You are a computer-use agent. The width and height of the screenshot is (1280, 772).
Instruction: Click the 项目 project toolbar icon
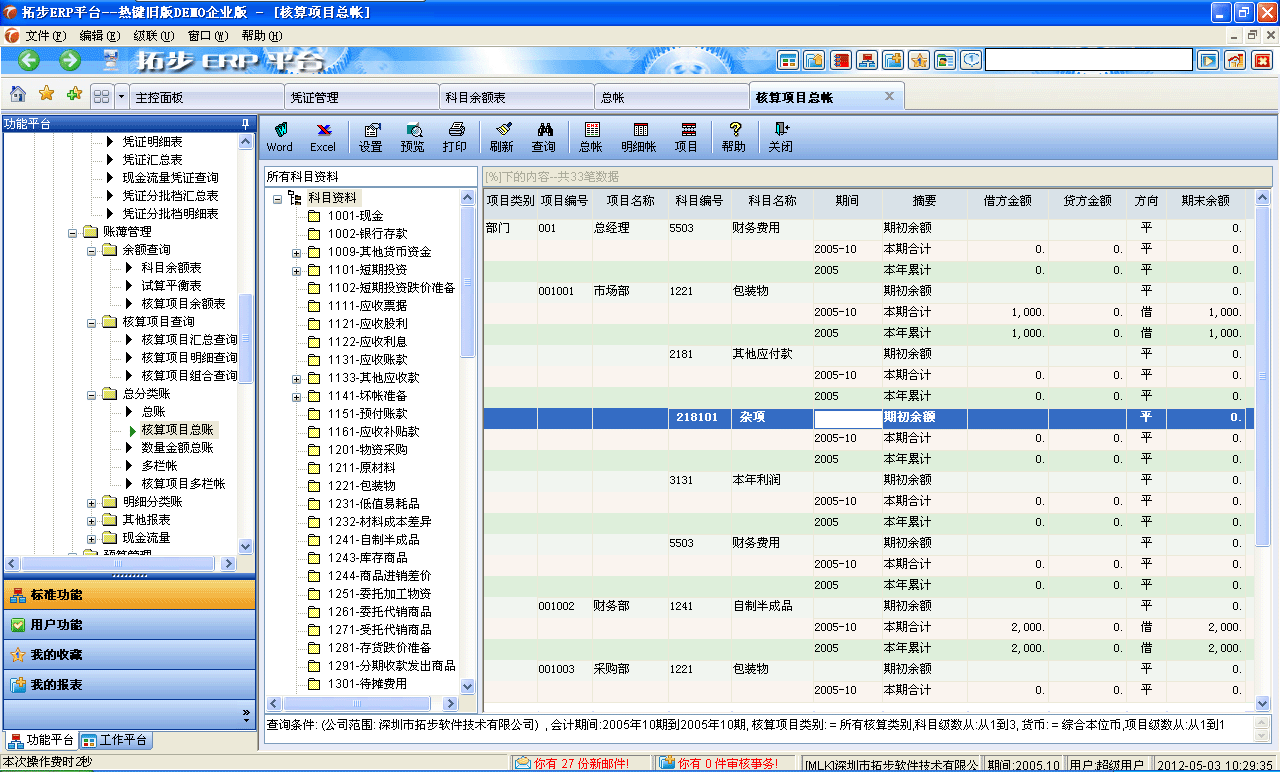pos(687,137)
